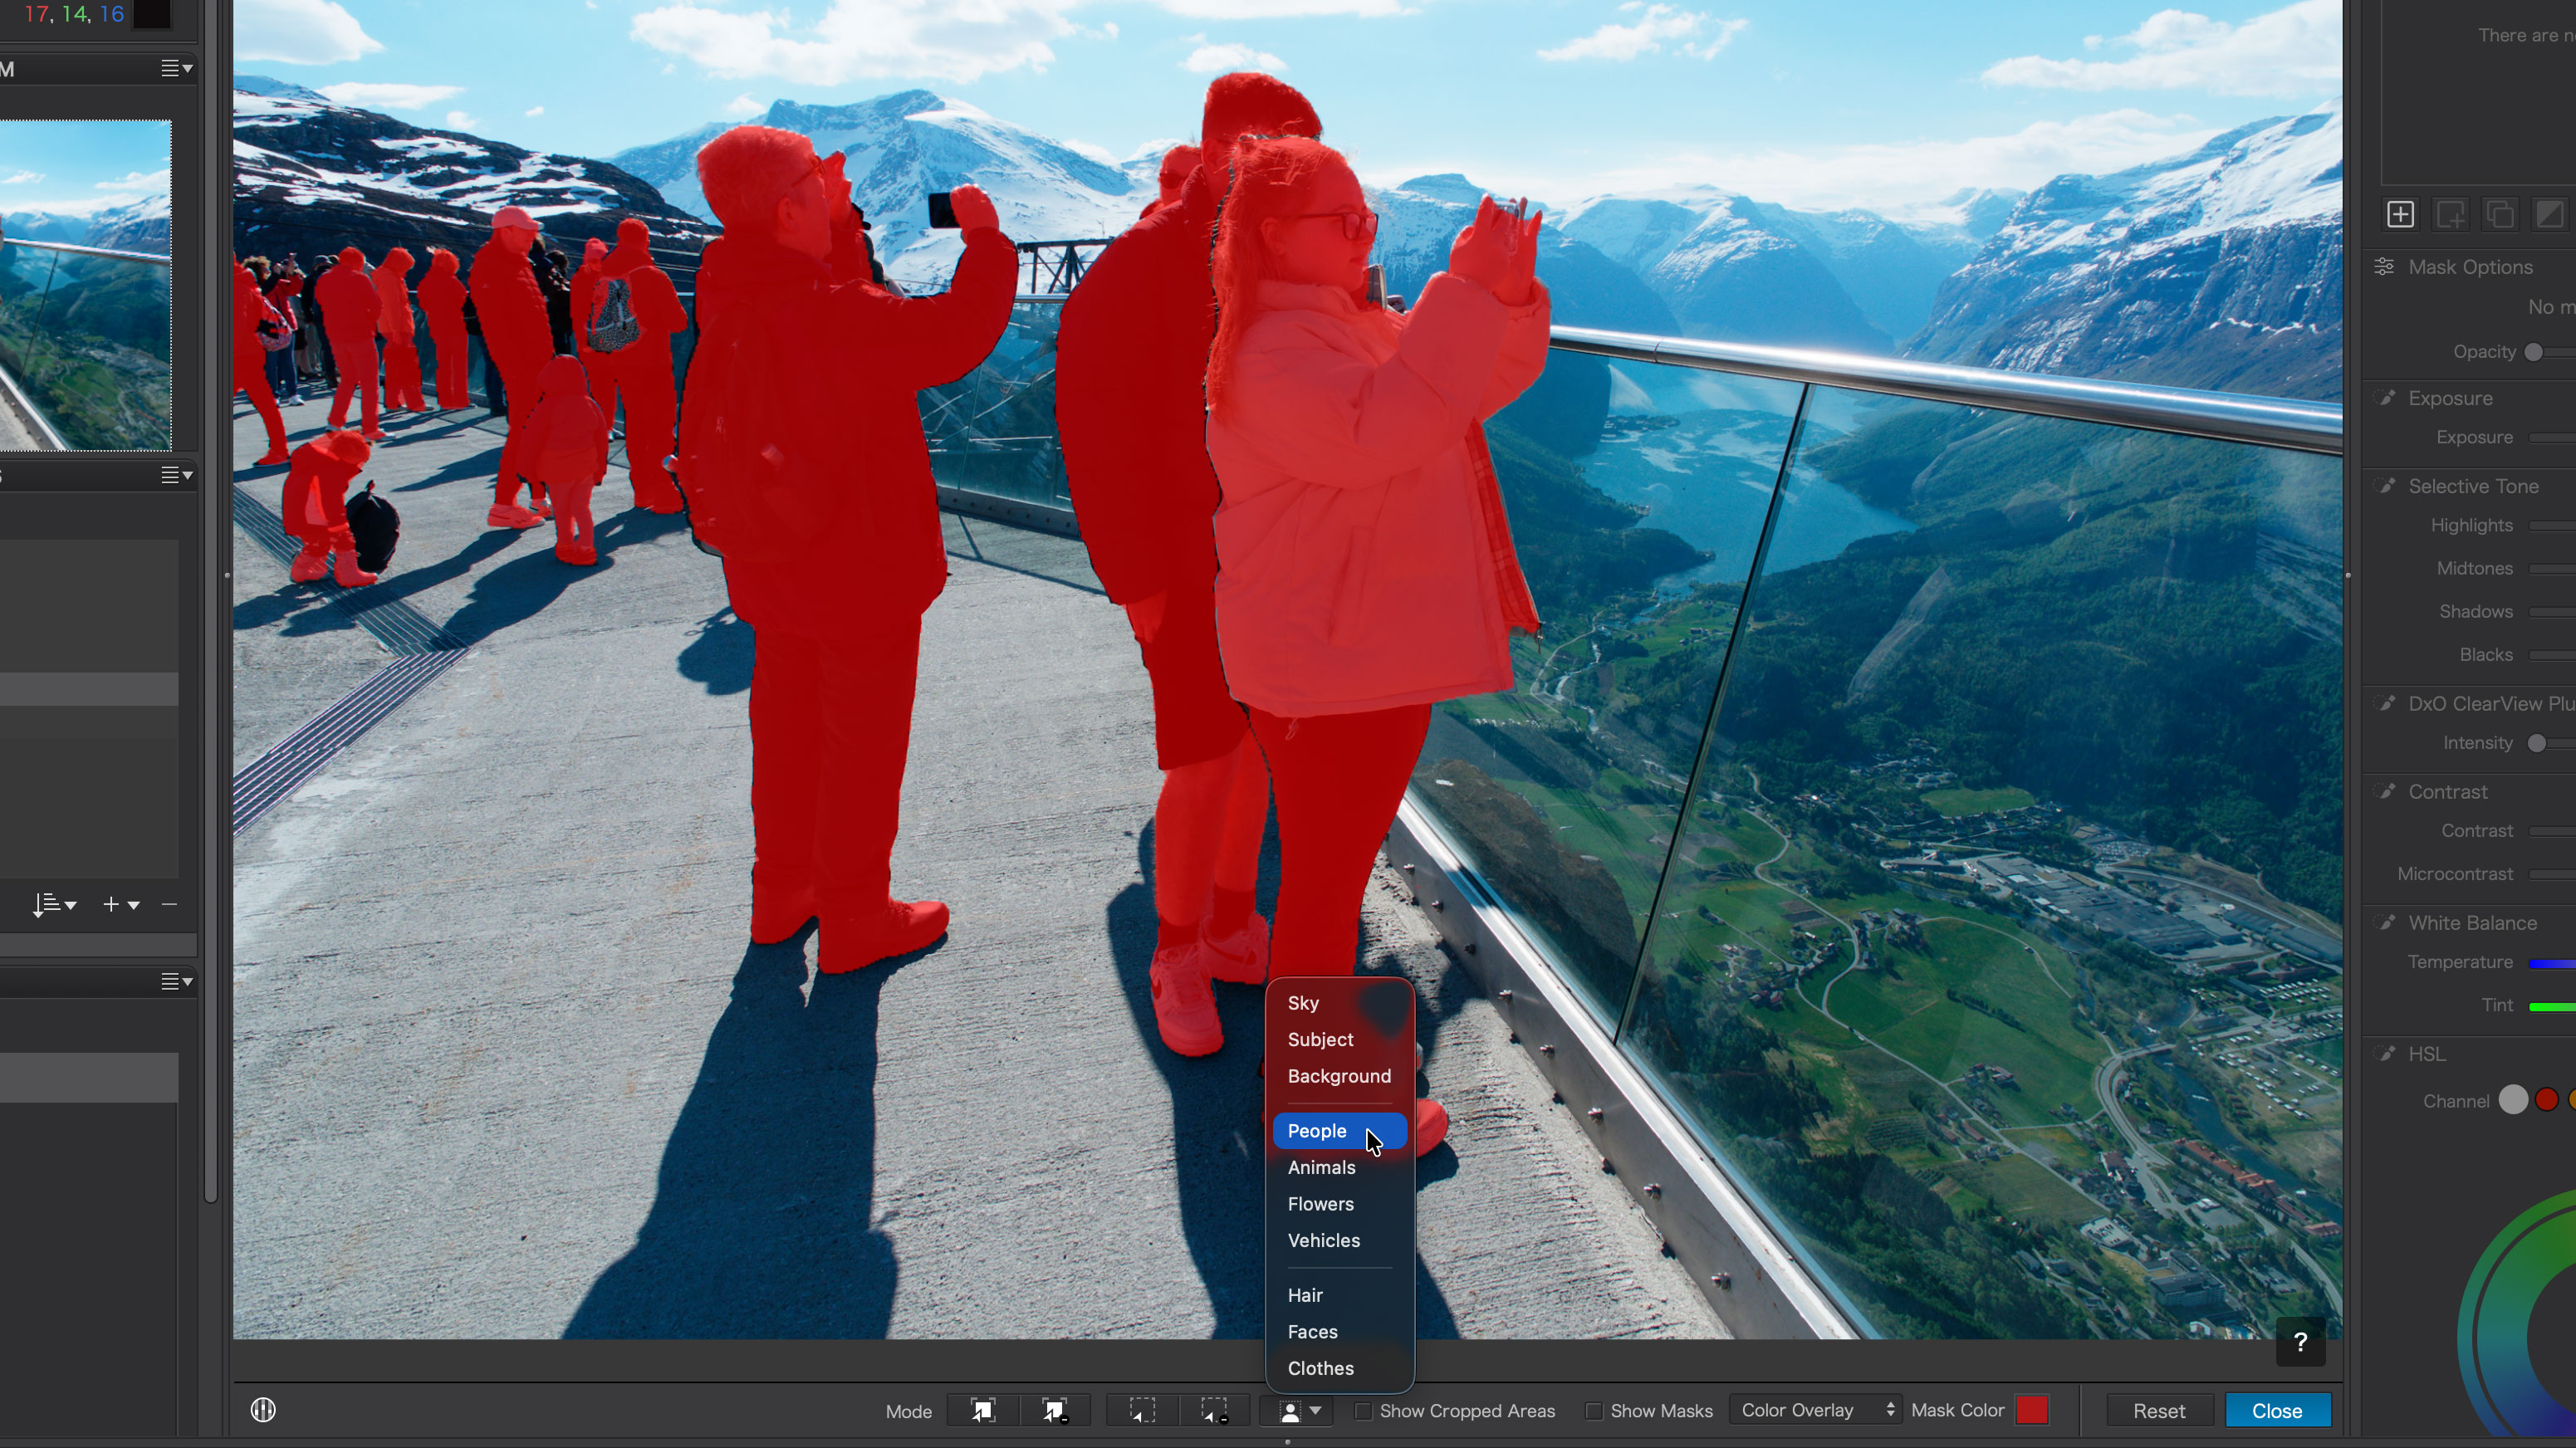The width and height of the screenshot is (2576, 1448).
Task: Choose the add rectangle selection tool
Action: tap(1142, 1411)
